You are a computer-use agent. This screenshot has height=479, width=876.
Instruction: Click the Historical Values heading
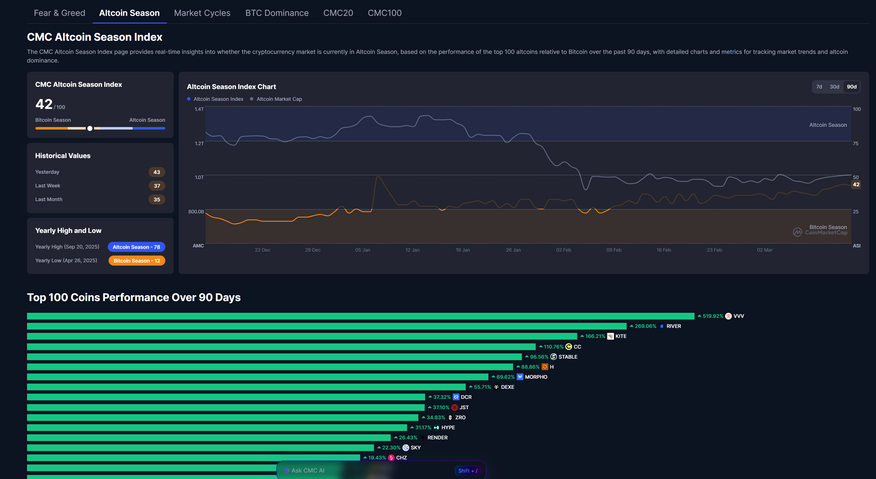[x=63, y=156]
